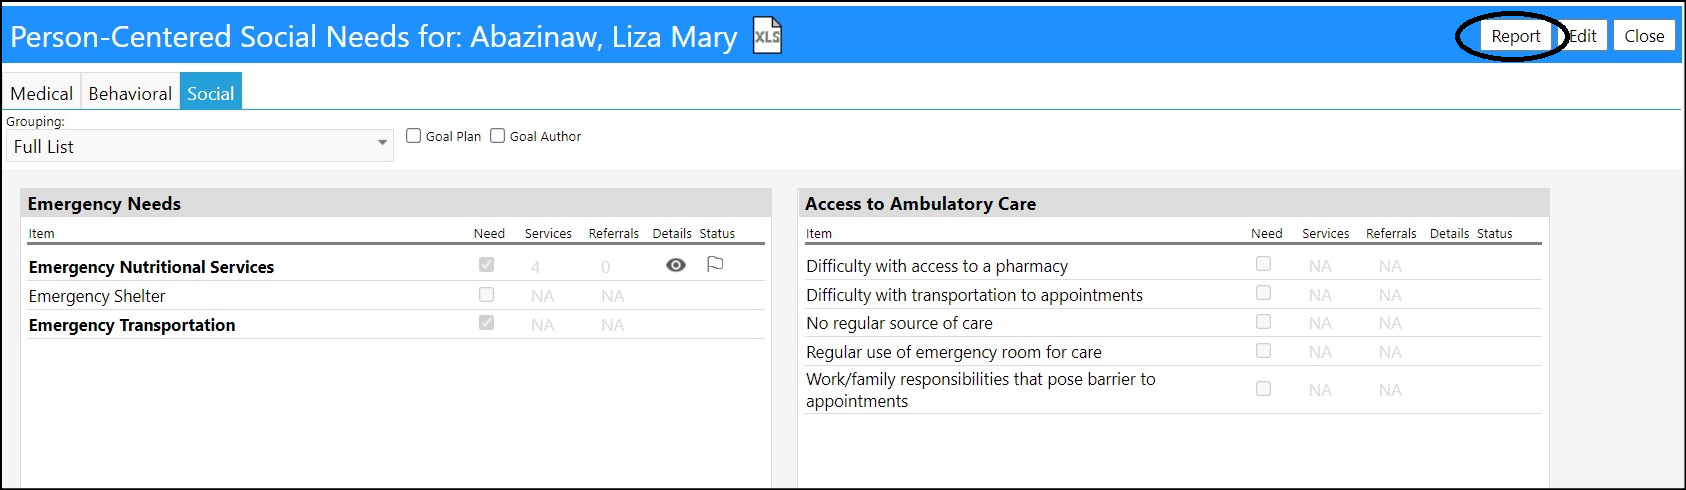Enable the Goal Plan checkbox
1686x490 pixels.
pos(413,136)
